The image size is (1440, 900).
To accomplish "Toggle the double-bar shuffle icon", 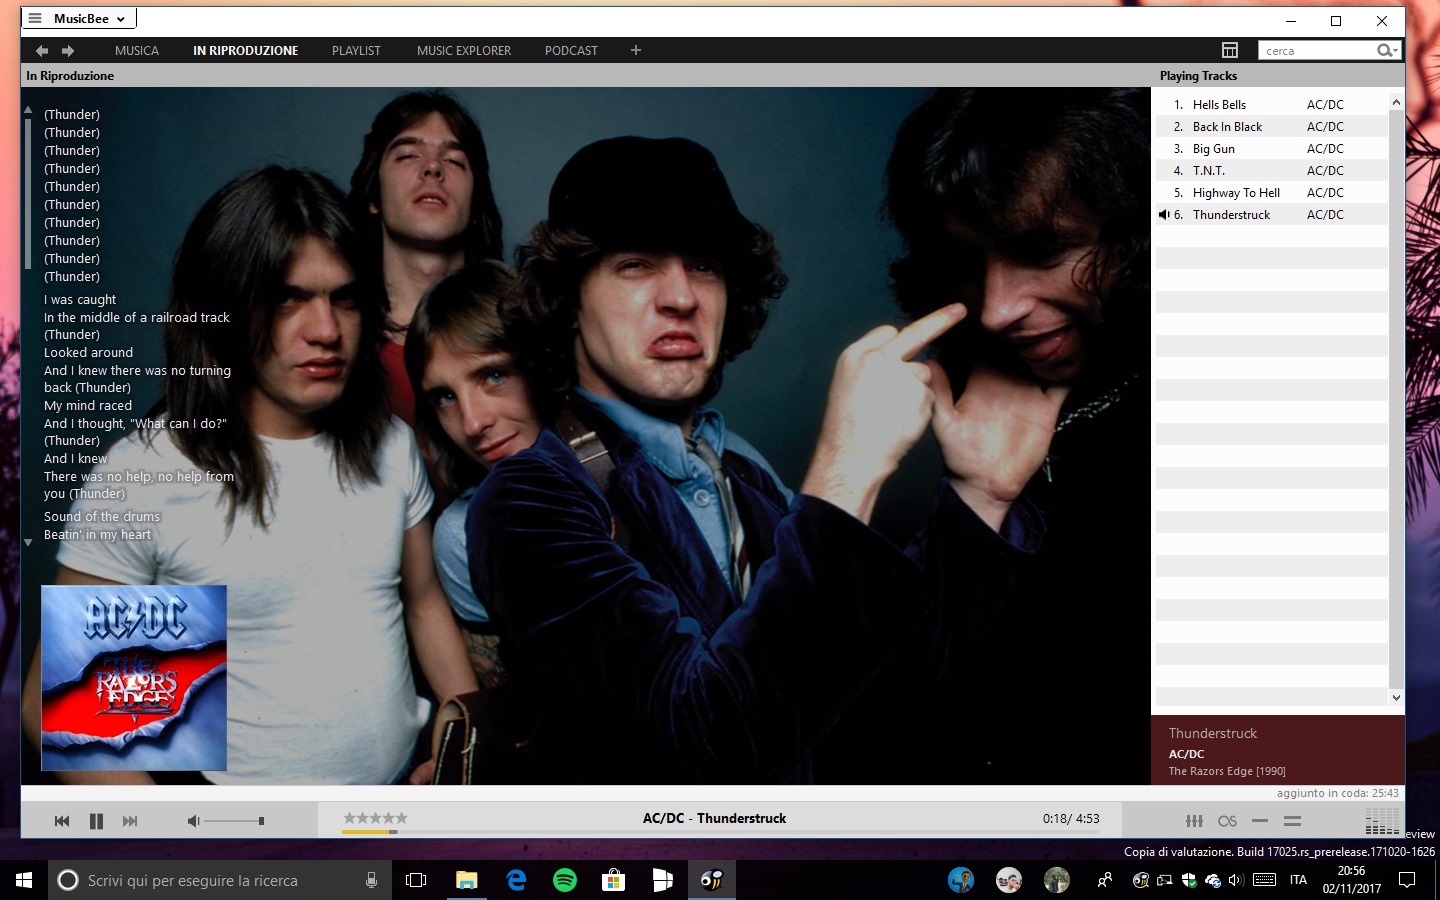I will click(x=1292, y=821).
